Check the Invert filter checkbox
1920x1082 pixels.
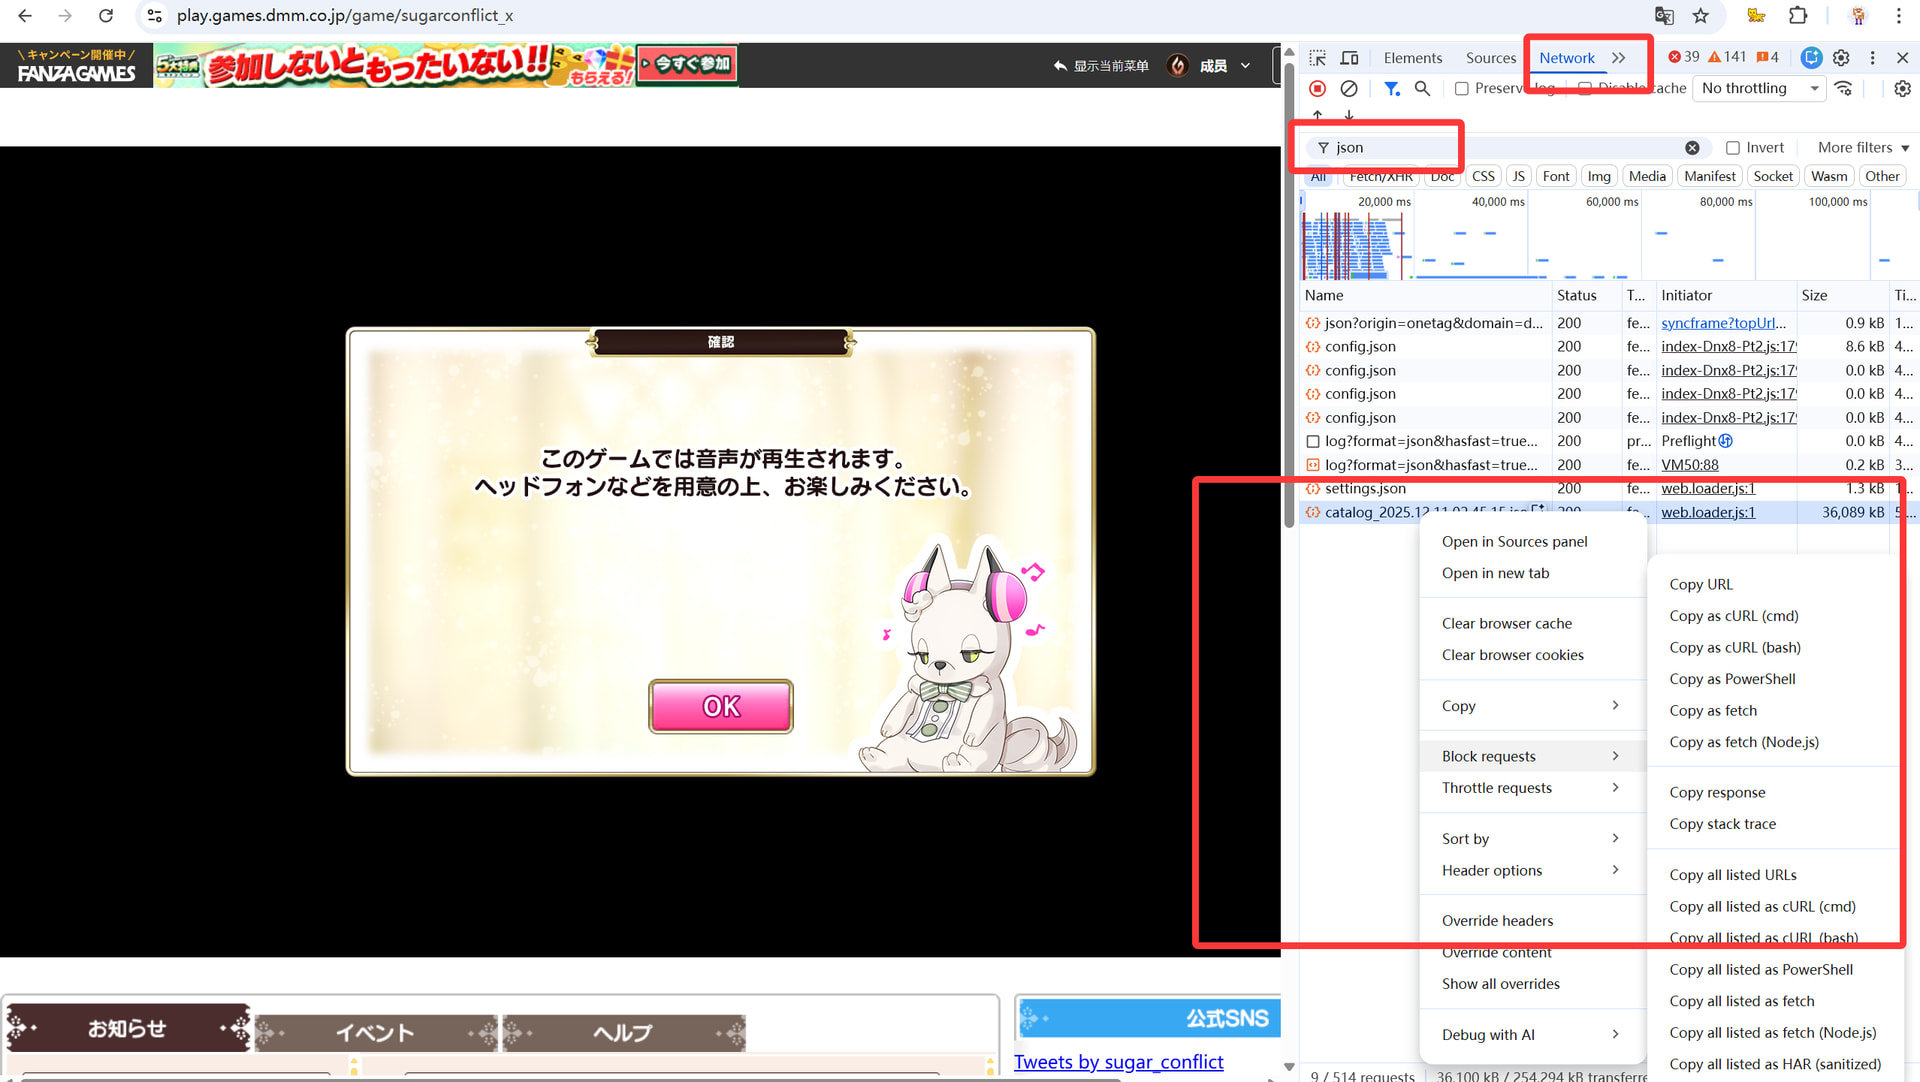coord(1733,148)
